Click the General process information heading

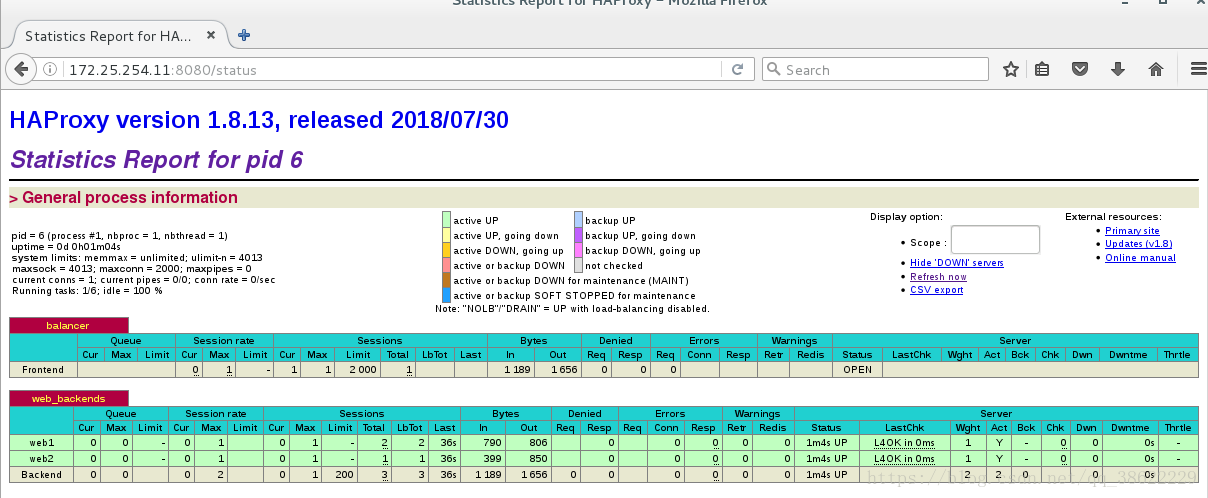(130, 197)
